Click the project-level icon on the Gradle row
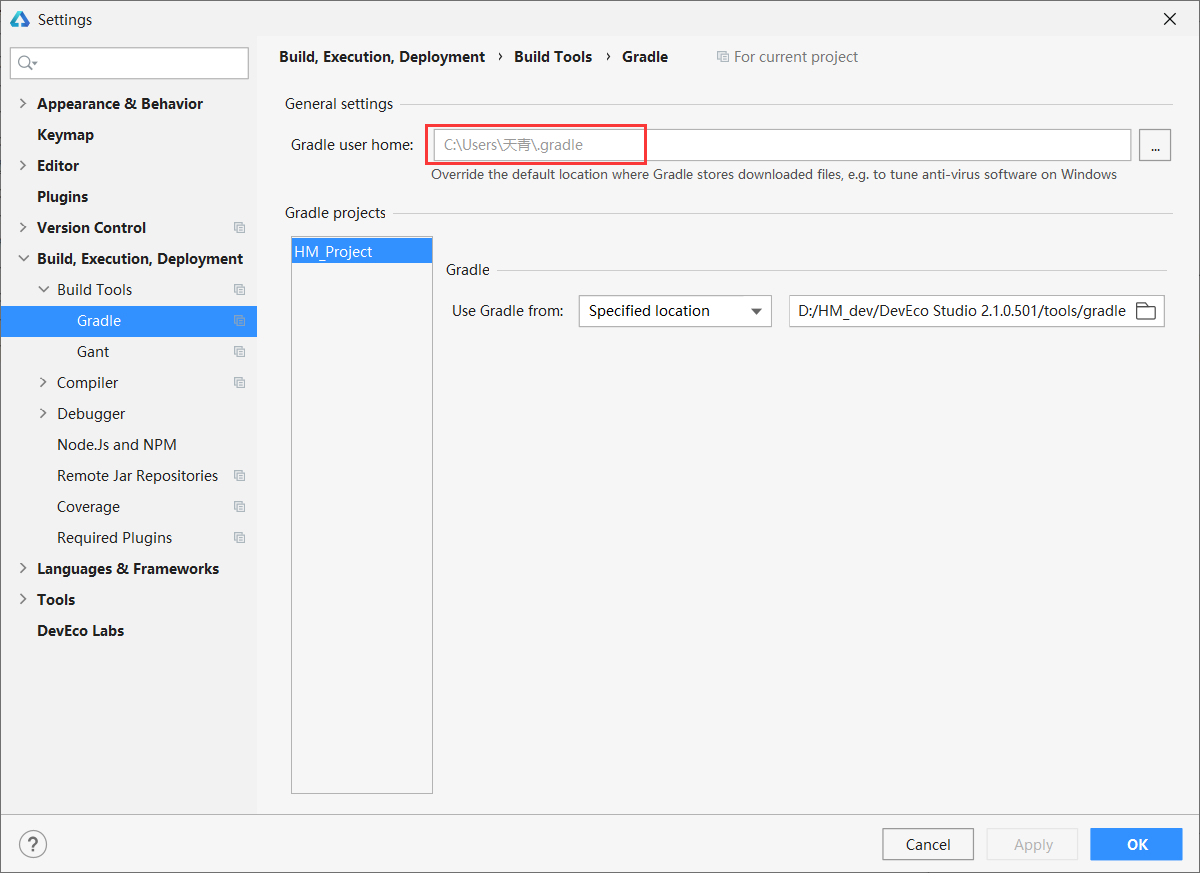This screenshot has width=1200, height=873. coord(239,321)
